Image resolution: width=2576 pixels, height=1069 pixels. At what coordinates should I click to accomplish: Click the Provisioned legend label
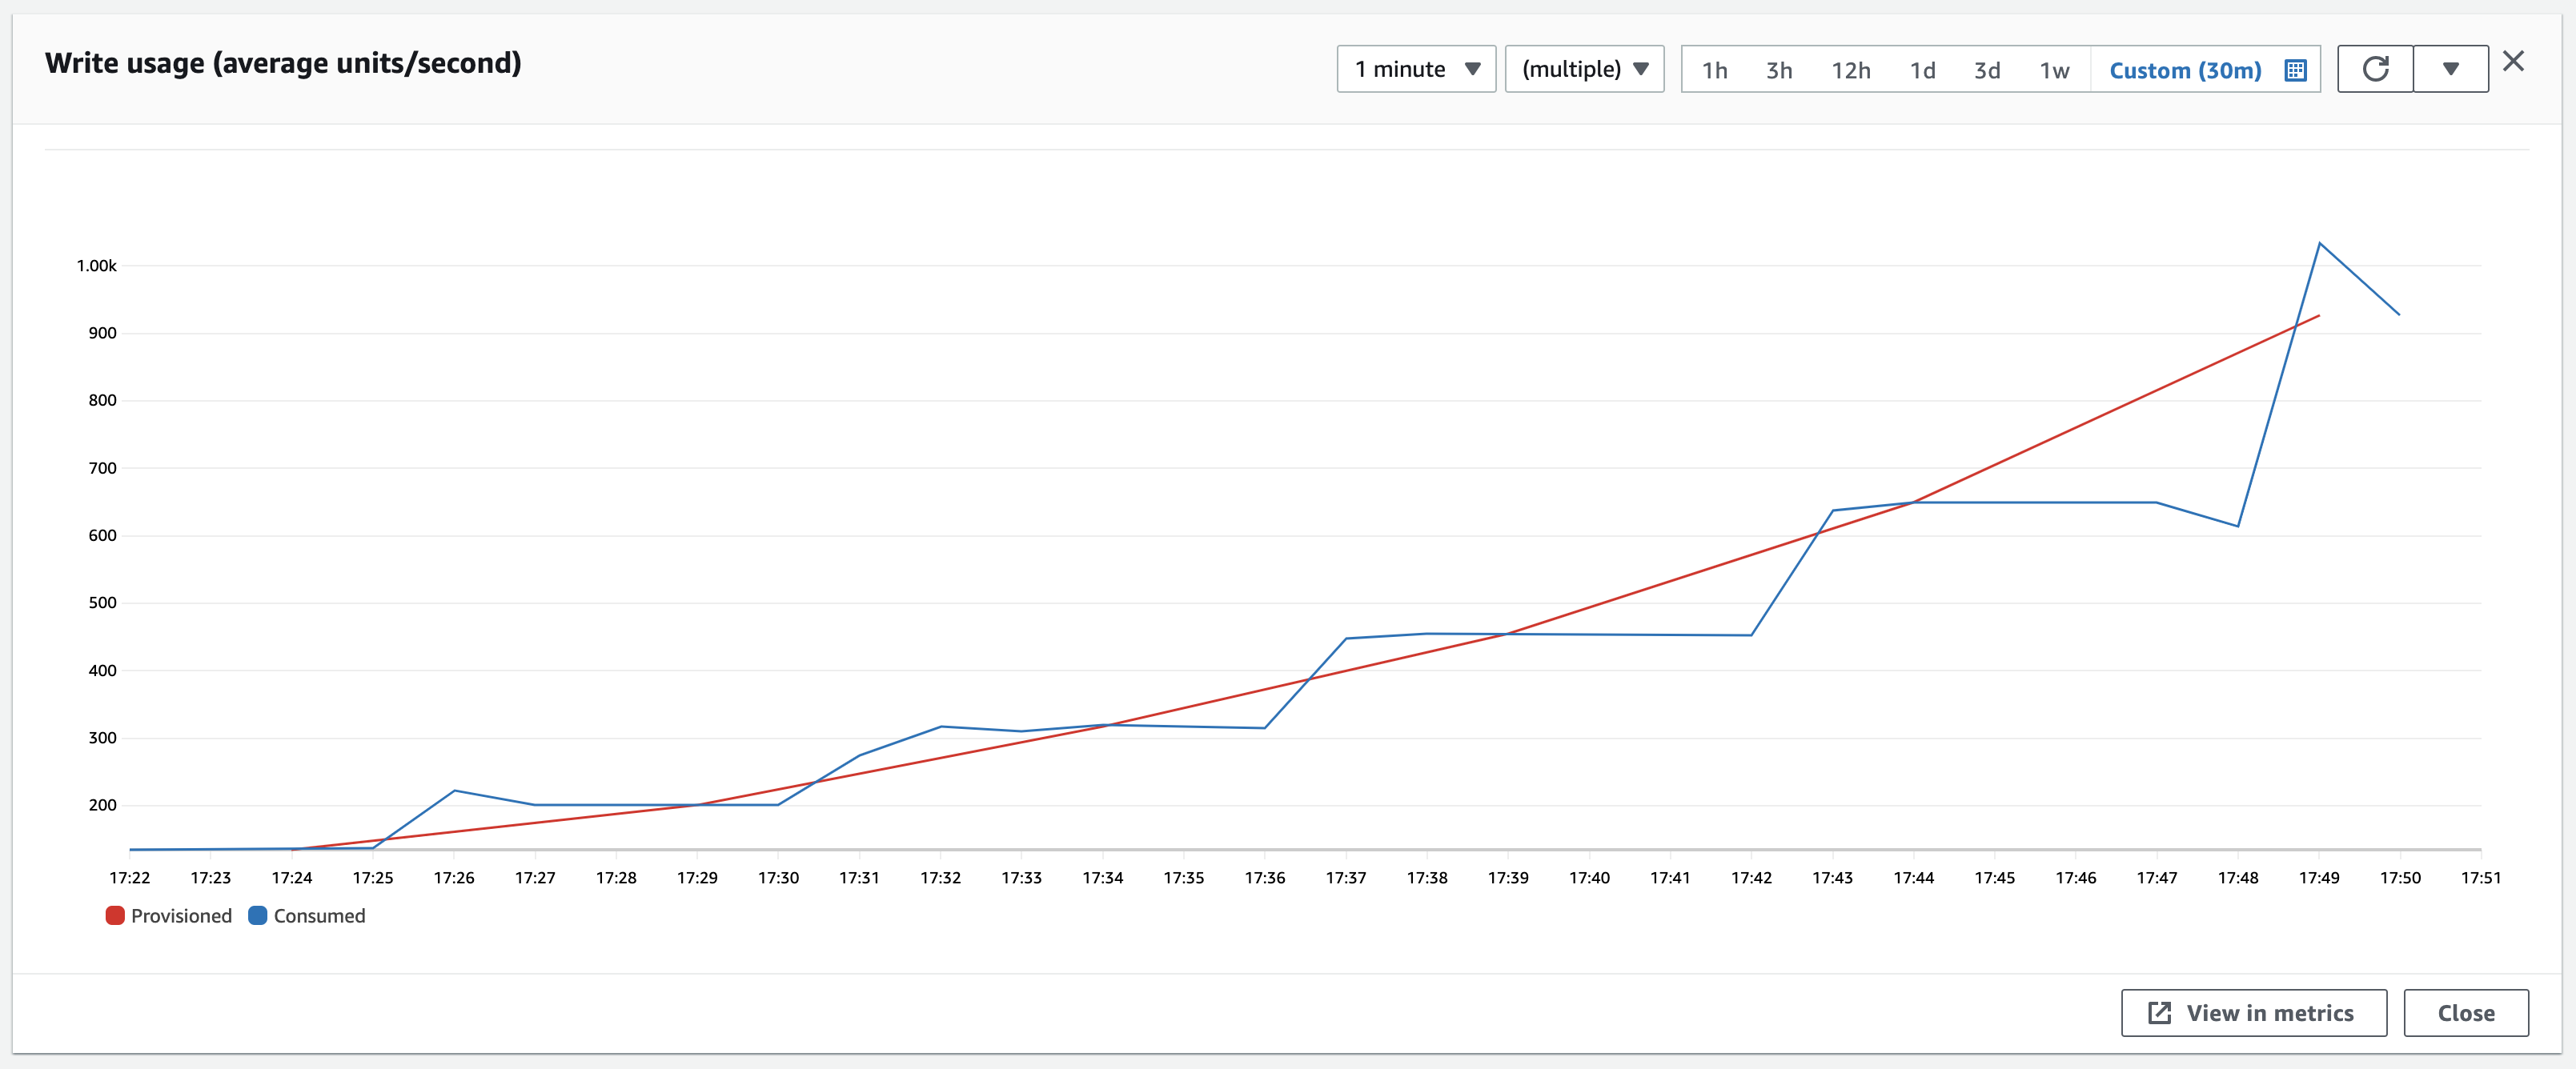pyautogui.click(x=181, y=916)
